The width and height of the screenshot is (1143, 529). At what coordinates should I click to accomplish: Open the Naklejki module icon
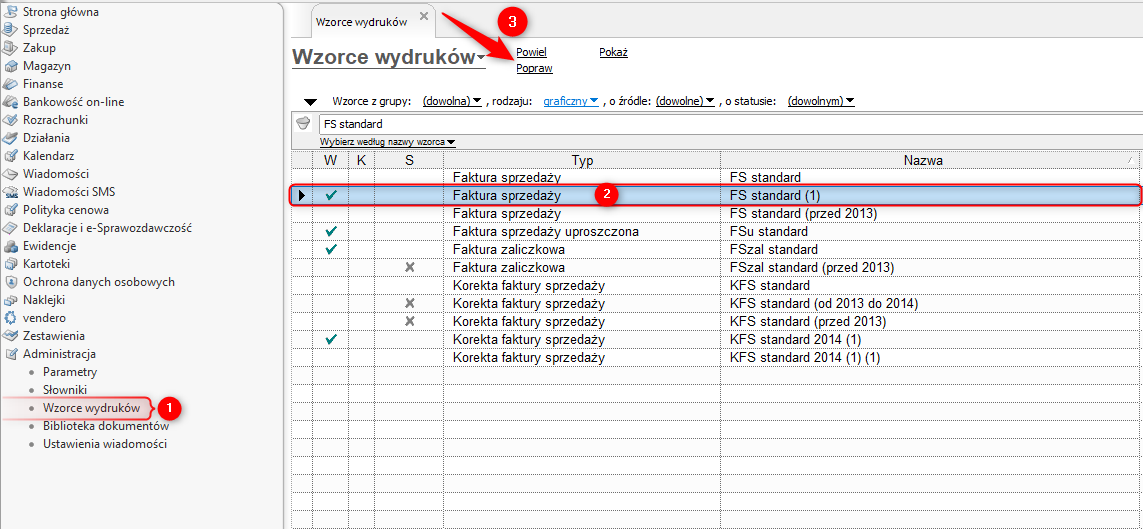(x=10, y=300)
